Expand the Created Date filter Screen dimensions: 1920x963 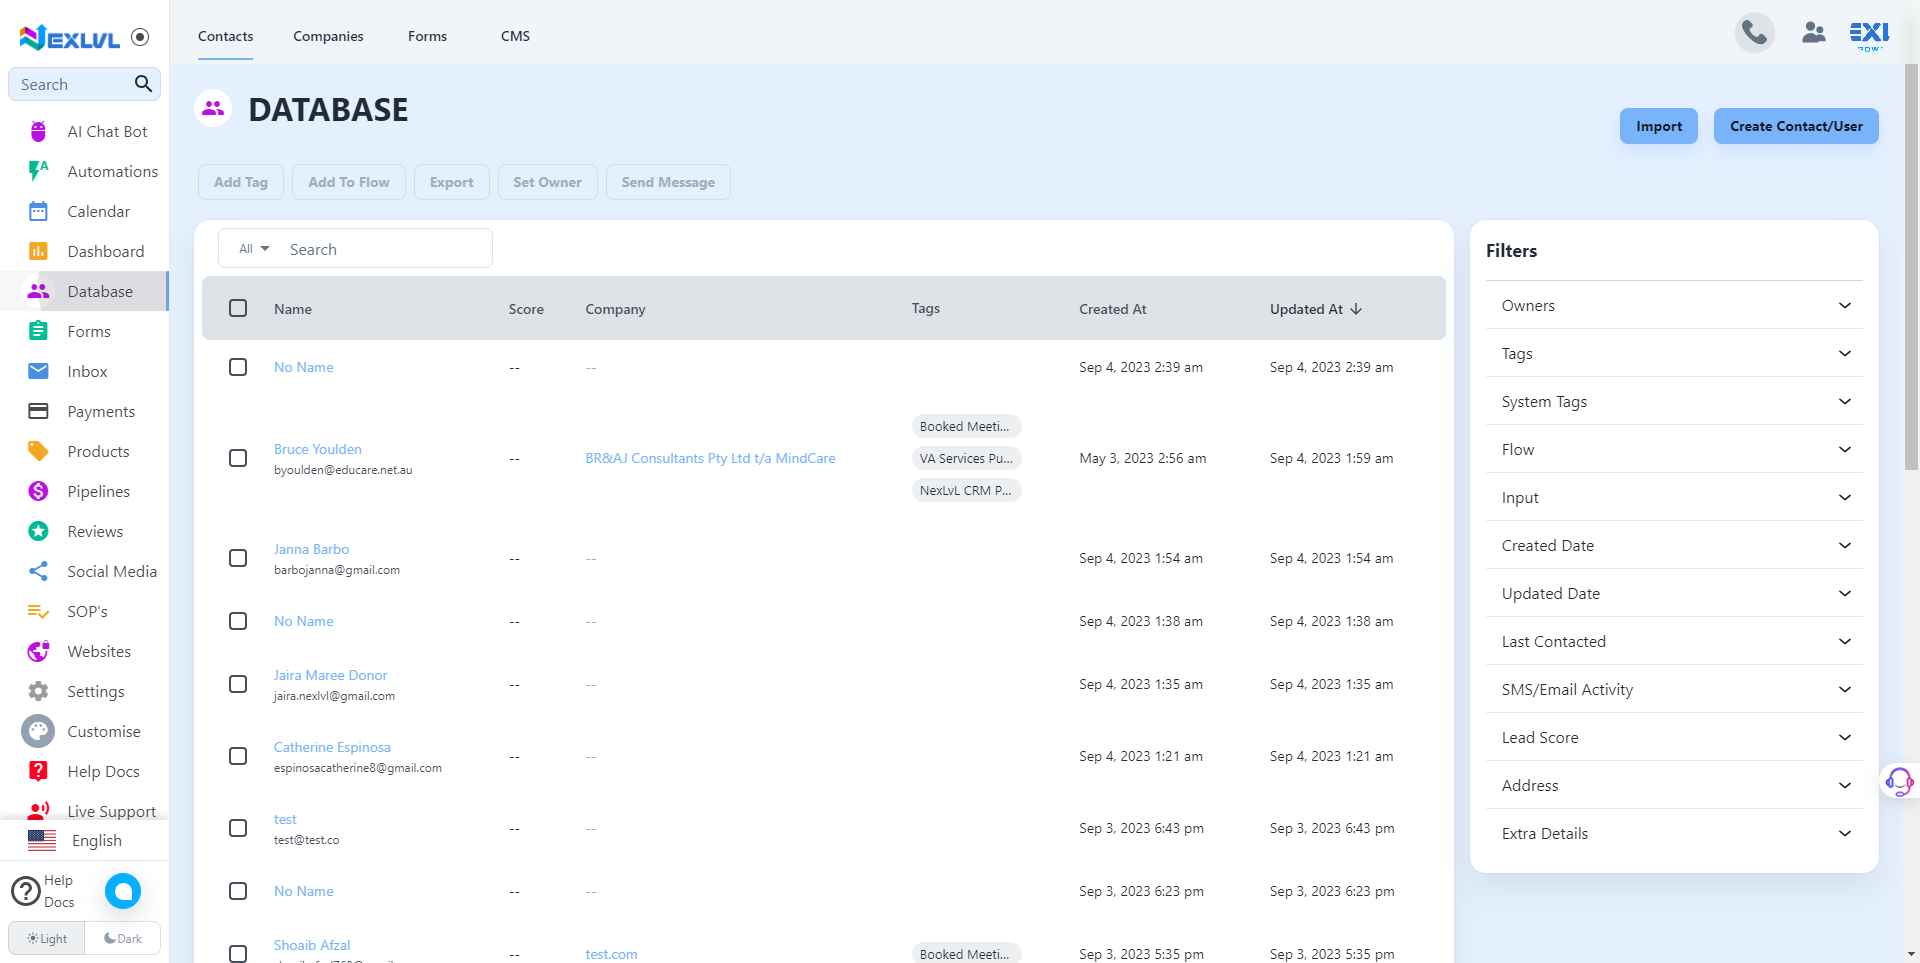[x=1674, y=545]
